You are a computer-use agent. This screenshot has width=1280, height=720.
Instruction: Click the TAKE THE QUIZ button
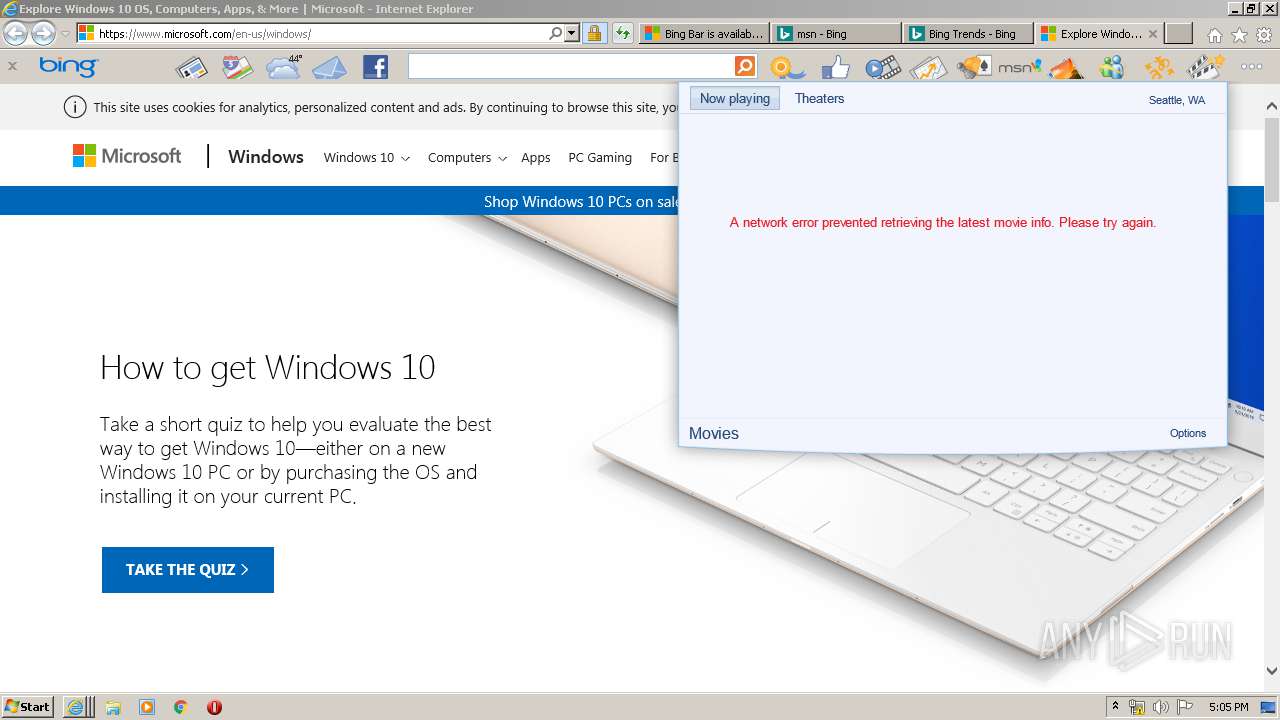click(188, 569)
